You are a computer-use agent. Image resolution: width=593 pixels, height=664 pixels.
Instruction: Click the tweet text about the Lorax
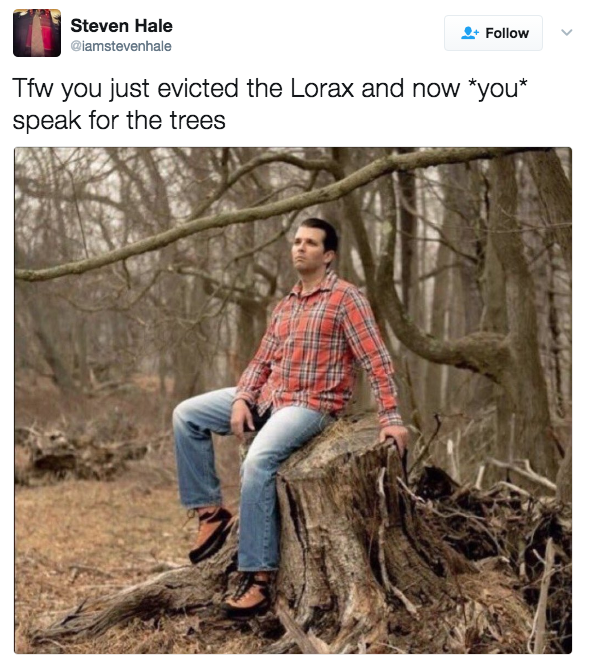270,104
